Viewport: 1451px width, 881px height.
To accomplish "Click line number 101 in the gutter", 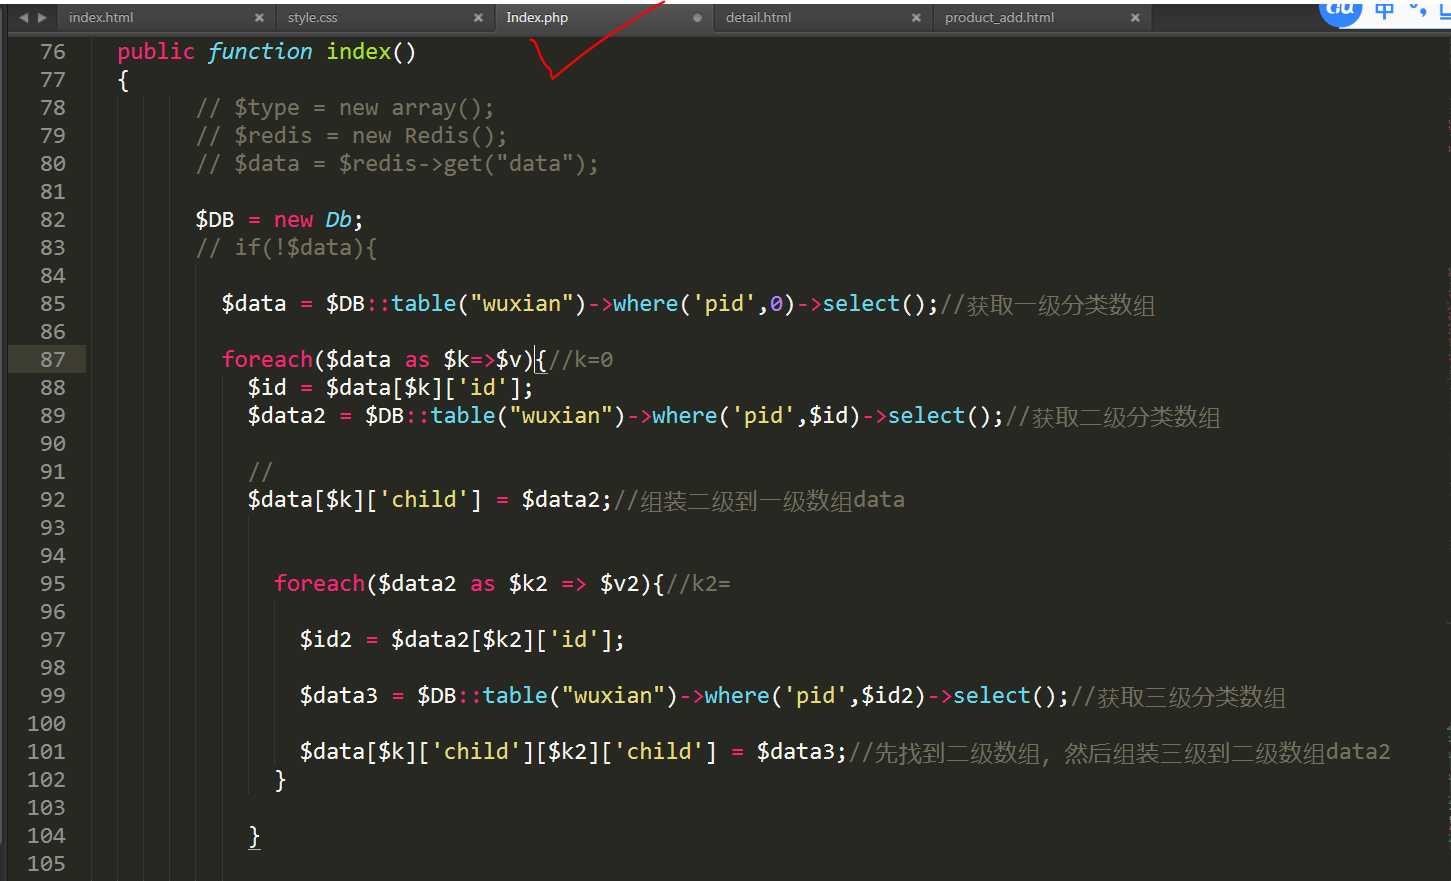I will coord(46,752).
